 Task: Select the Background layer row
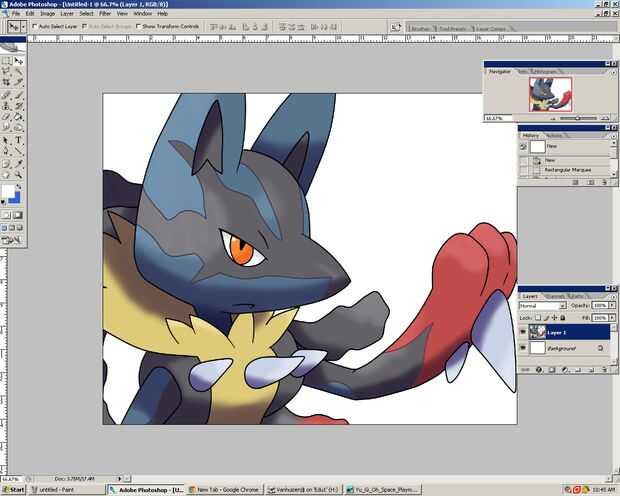[565, 348]
